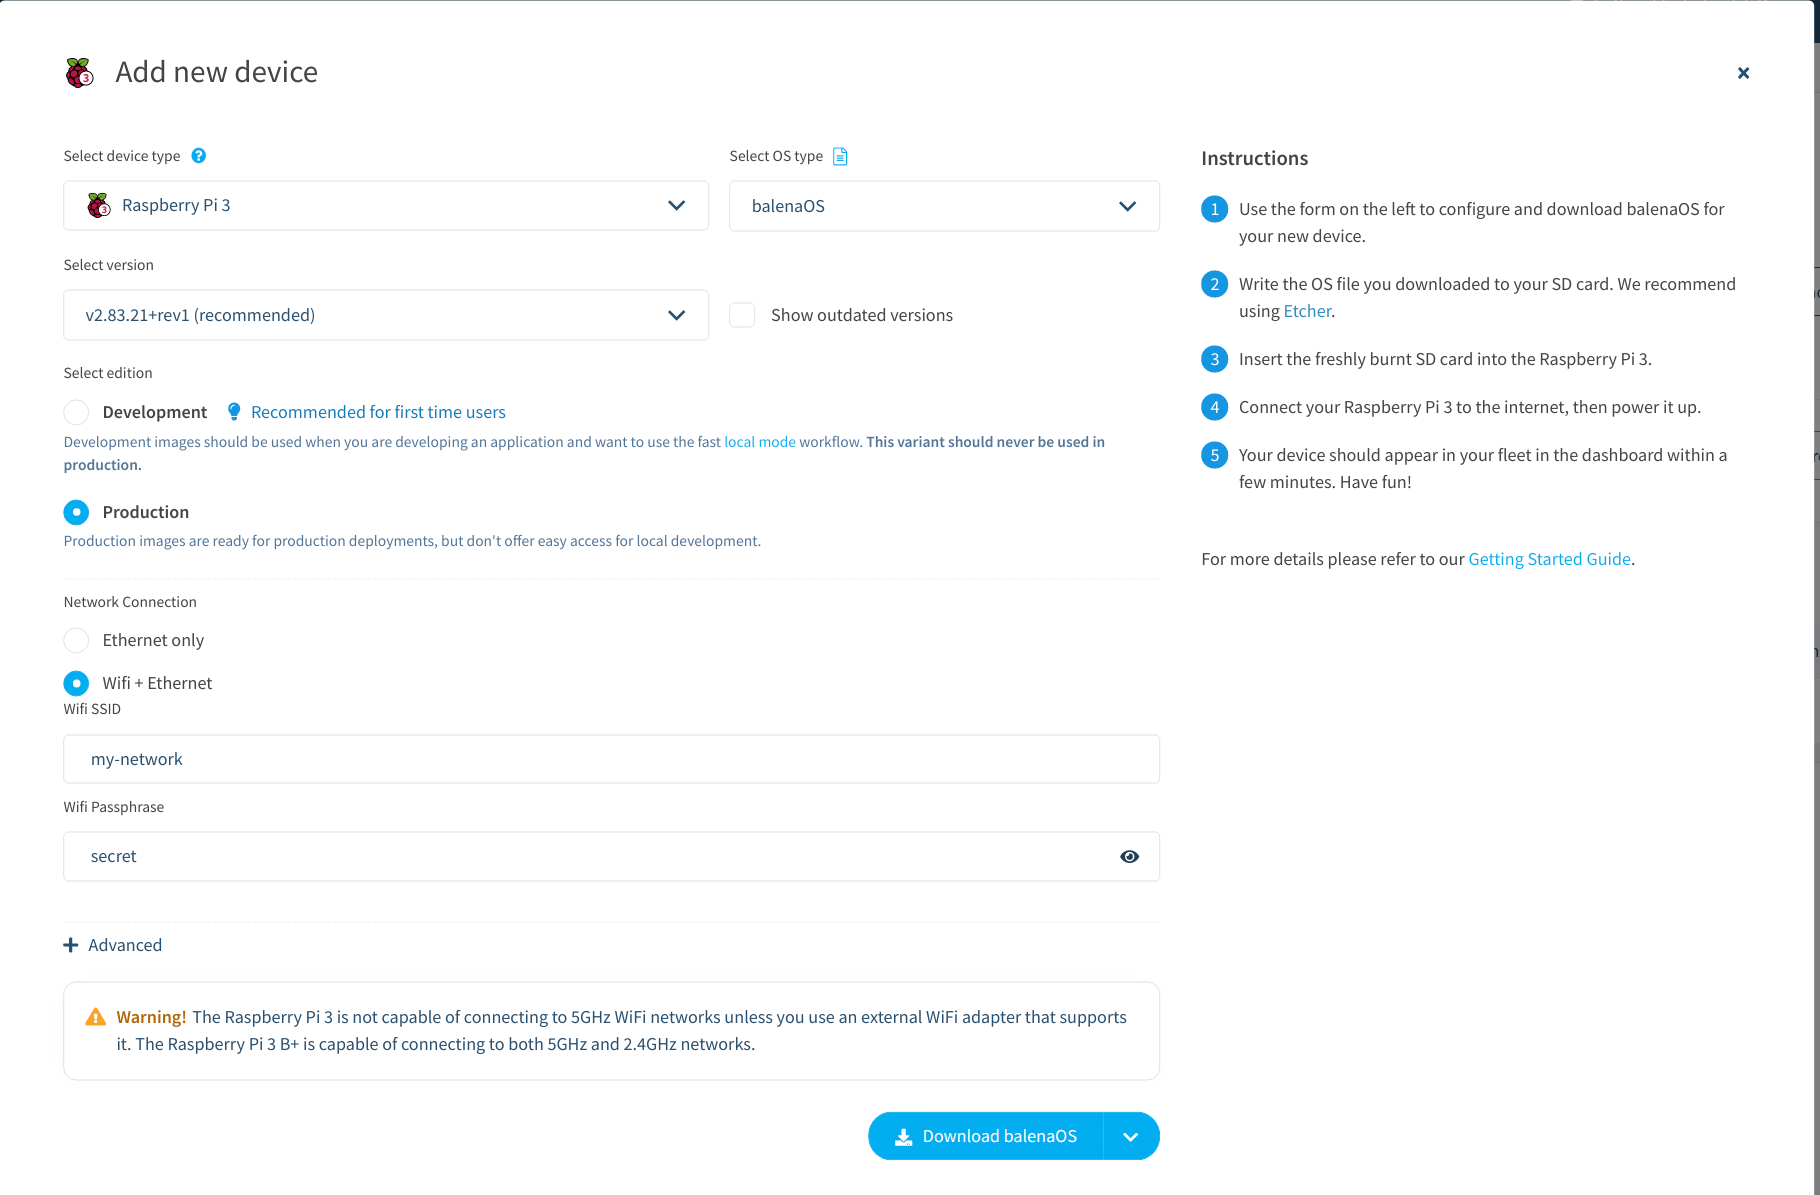
Task: Open the Raspberry Pi 3 device type dropdown
Action: pos(386,206)
